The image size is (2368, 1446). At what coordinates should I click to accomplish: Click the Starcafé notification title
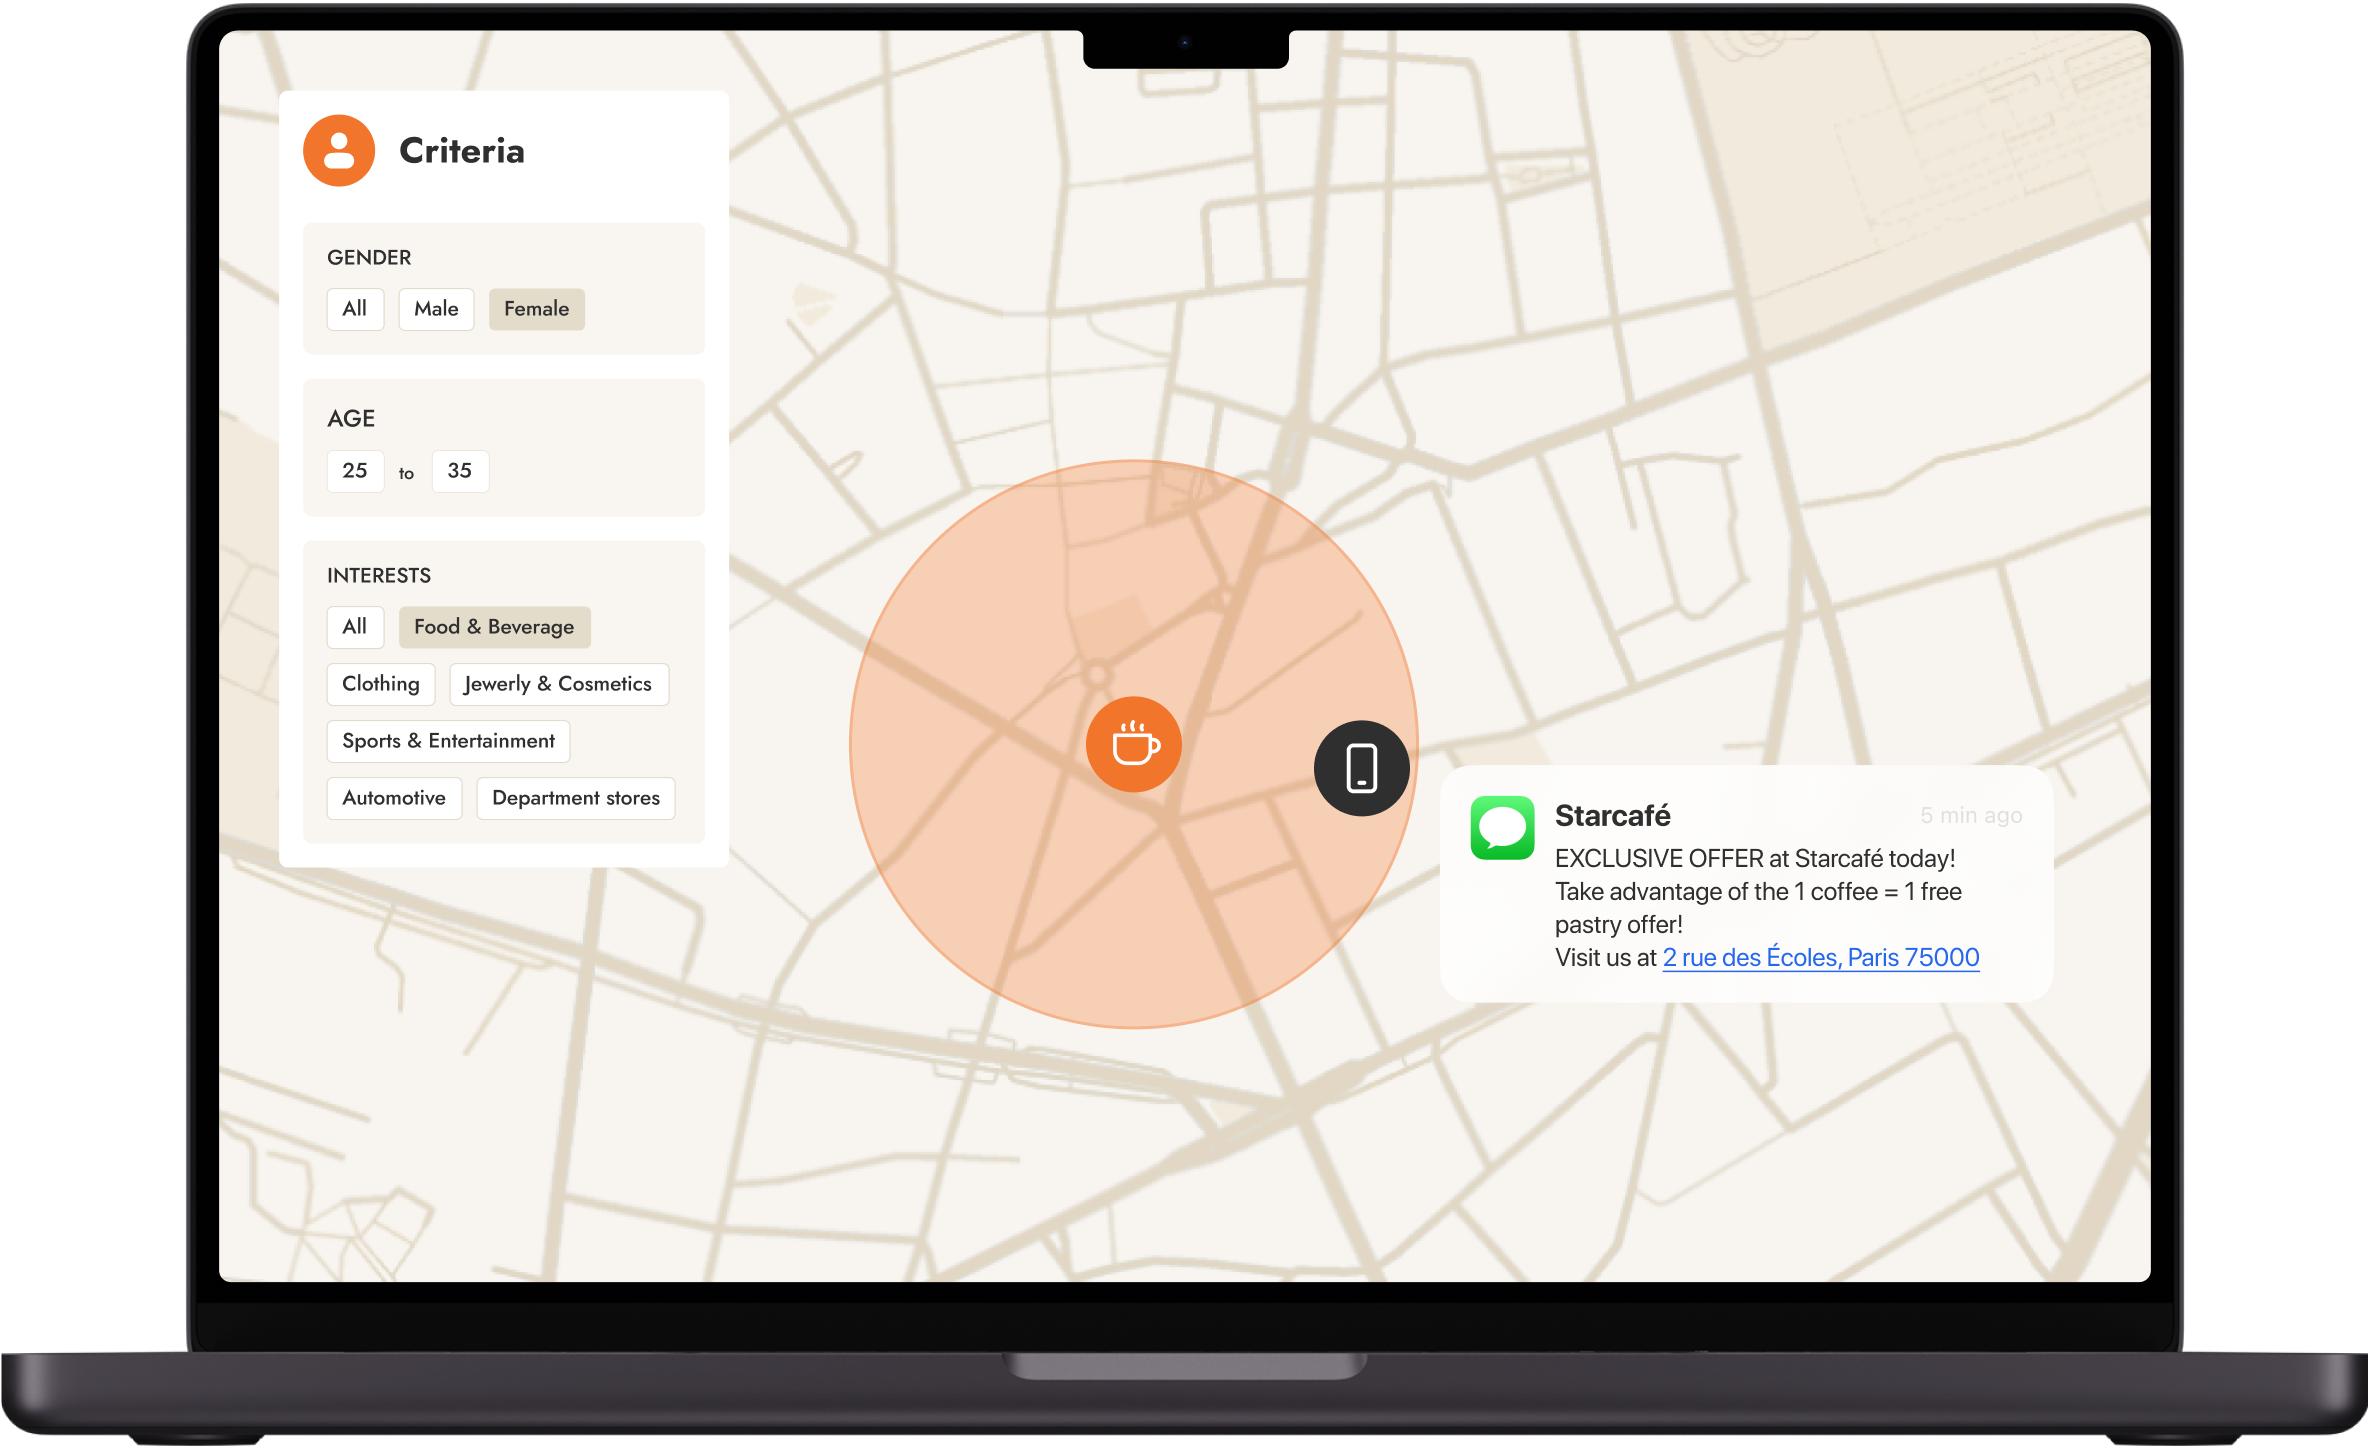pyautogui.click(x=1612, y=816)
